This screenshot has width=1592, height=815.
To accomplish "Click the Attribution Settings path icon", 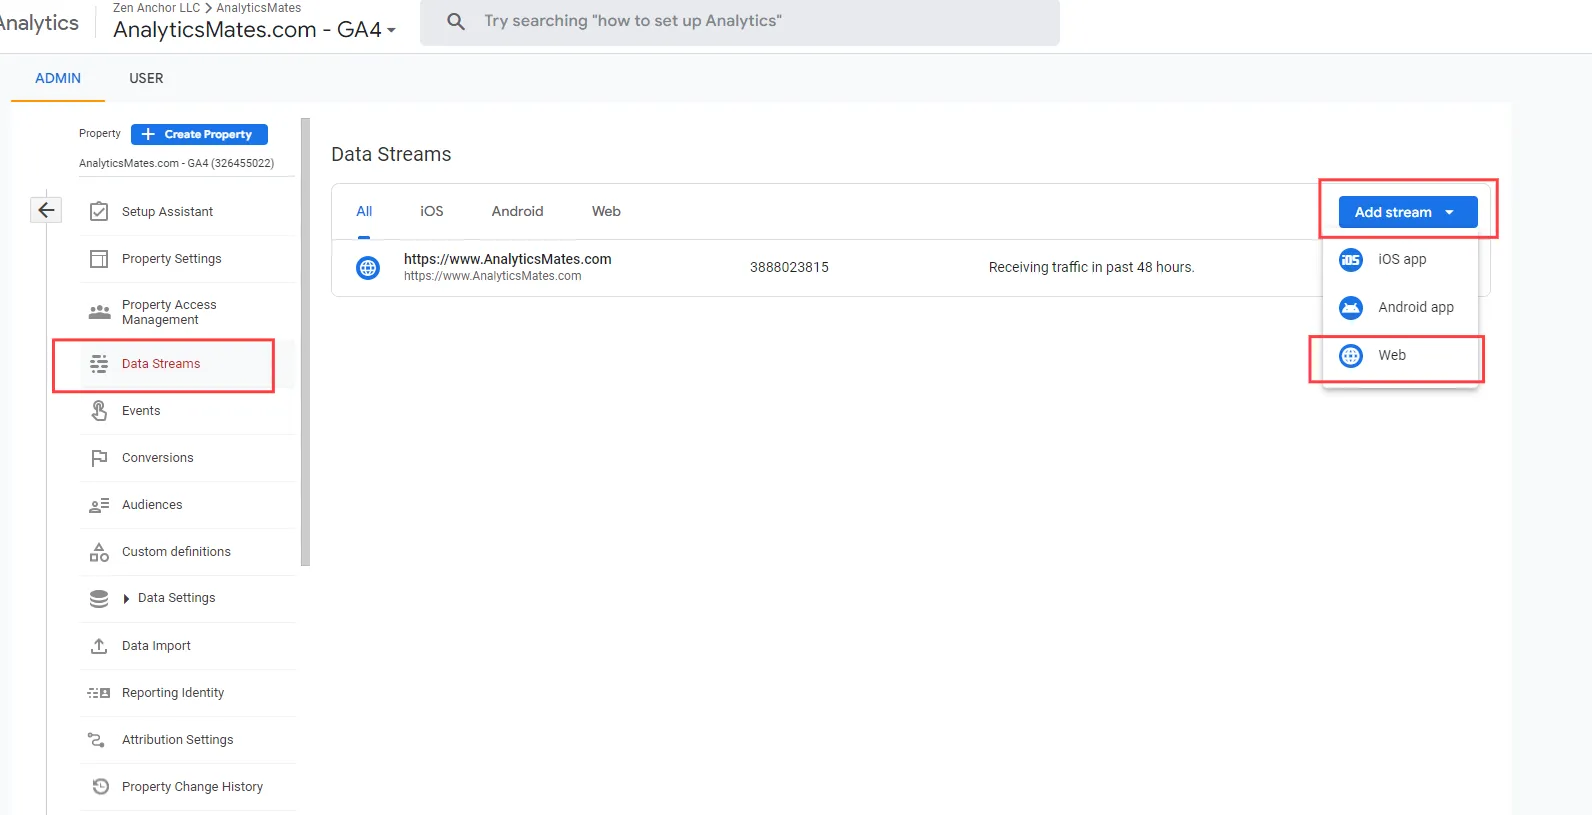I will (97, 740).
